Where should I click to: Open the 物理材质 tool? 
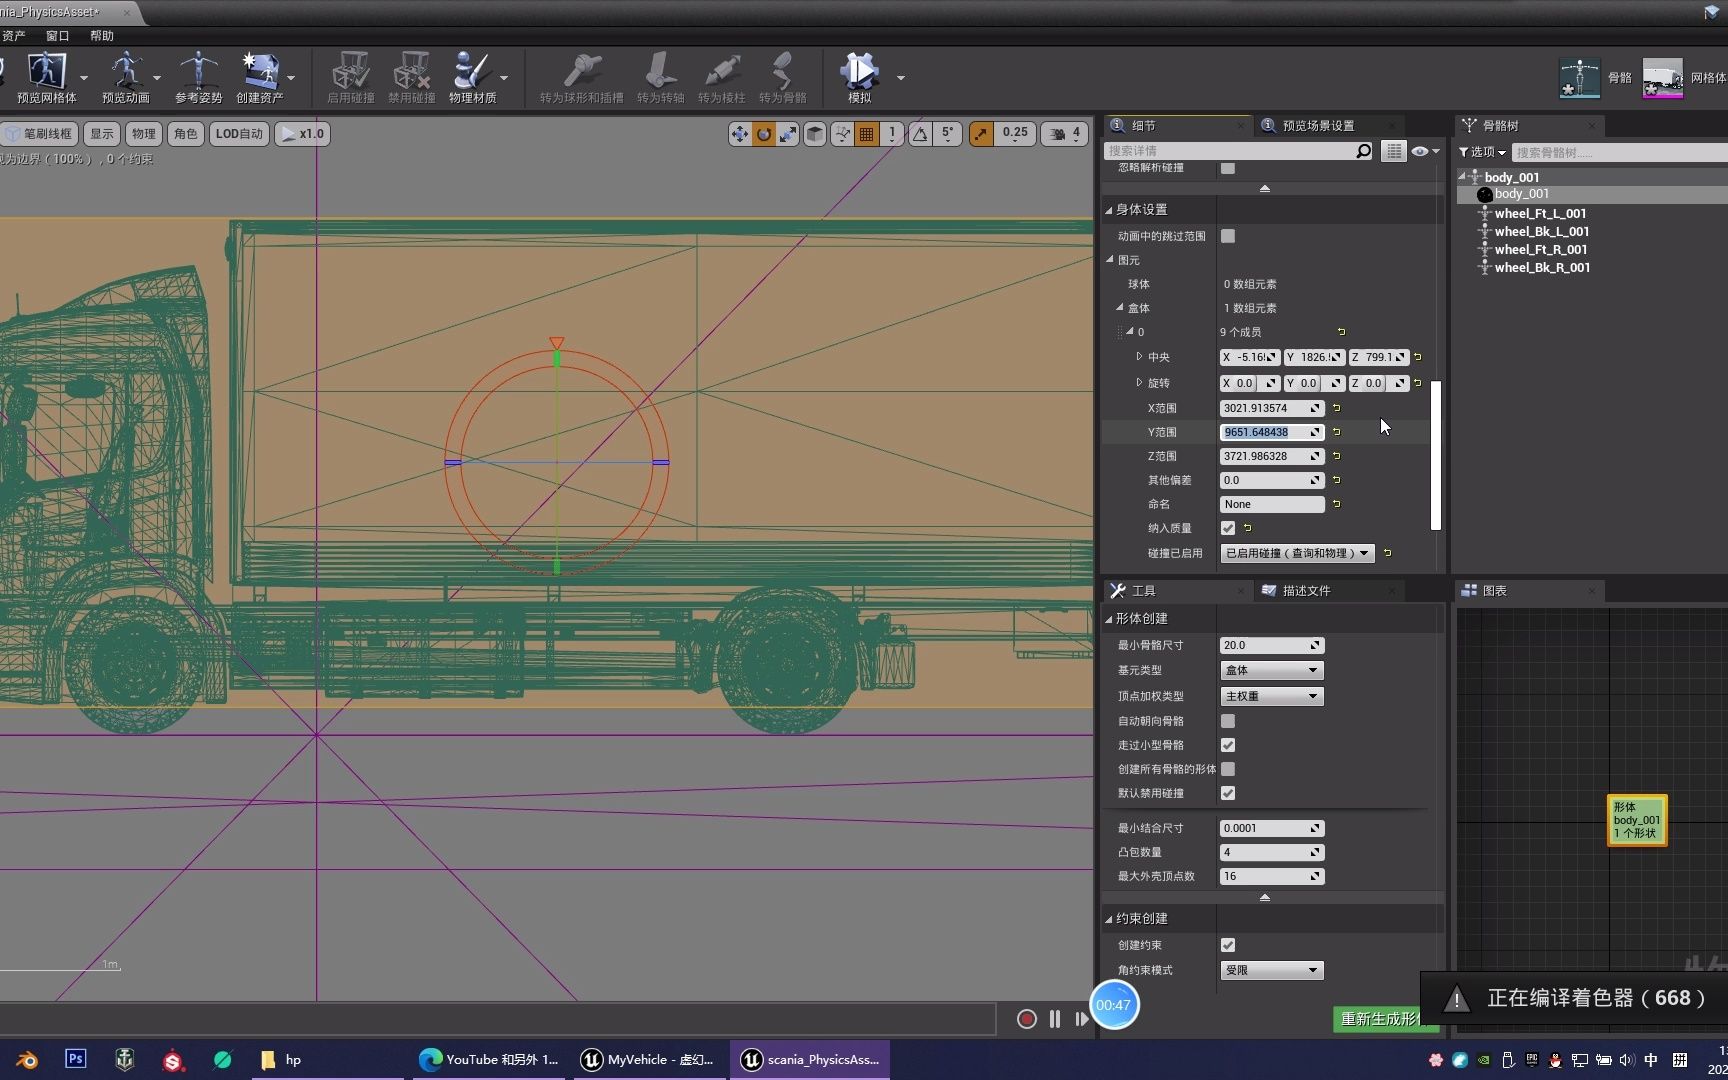pyautogui.click(x=472, y=77)
